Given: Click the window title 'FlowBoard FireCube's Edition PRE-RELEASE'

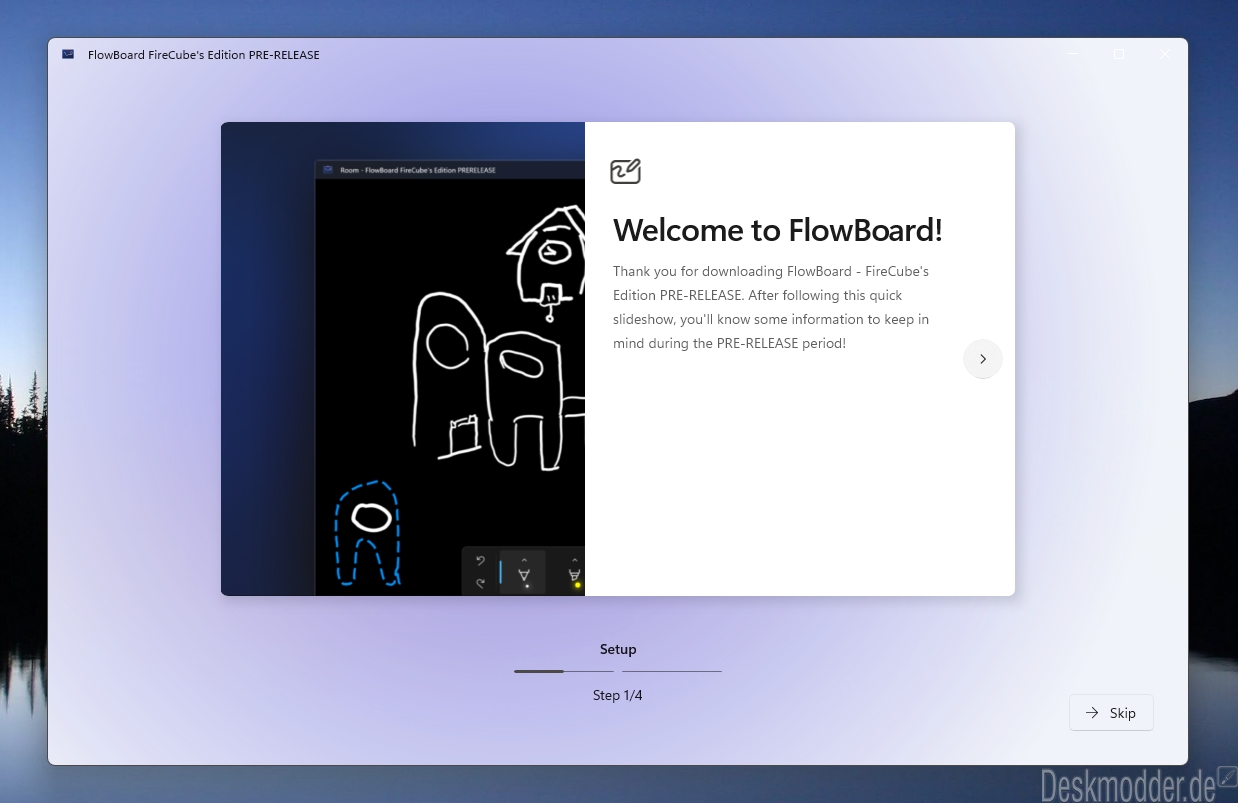Looking at the screenshot, I should [204, 55].
